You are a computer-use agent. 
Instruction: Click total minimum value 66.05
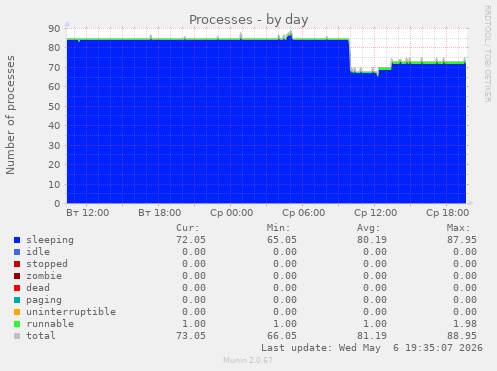(282, 336)
